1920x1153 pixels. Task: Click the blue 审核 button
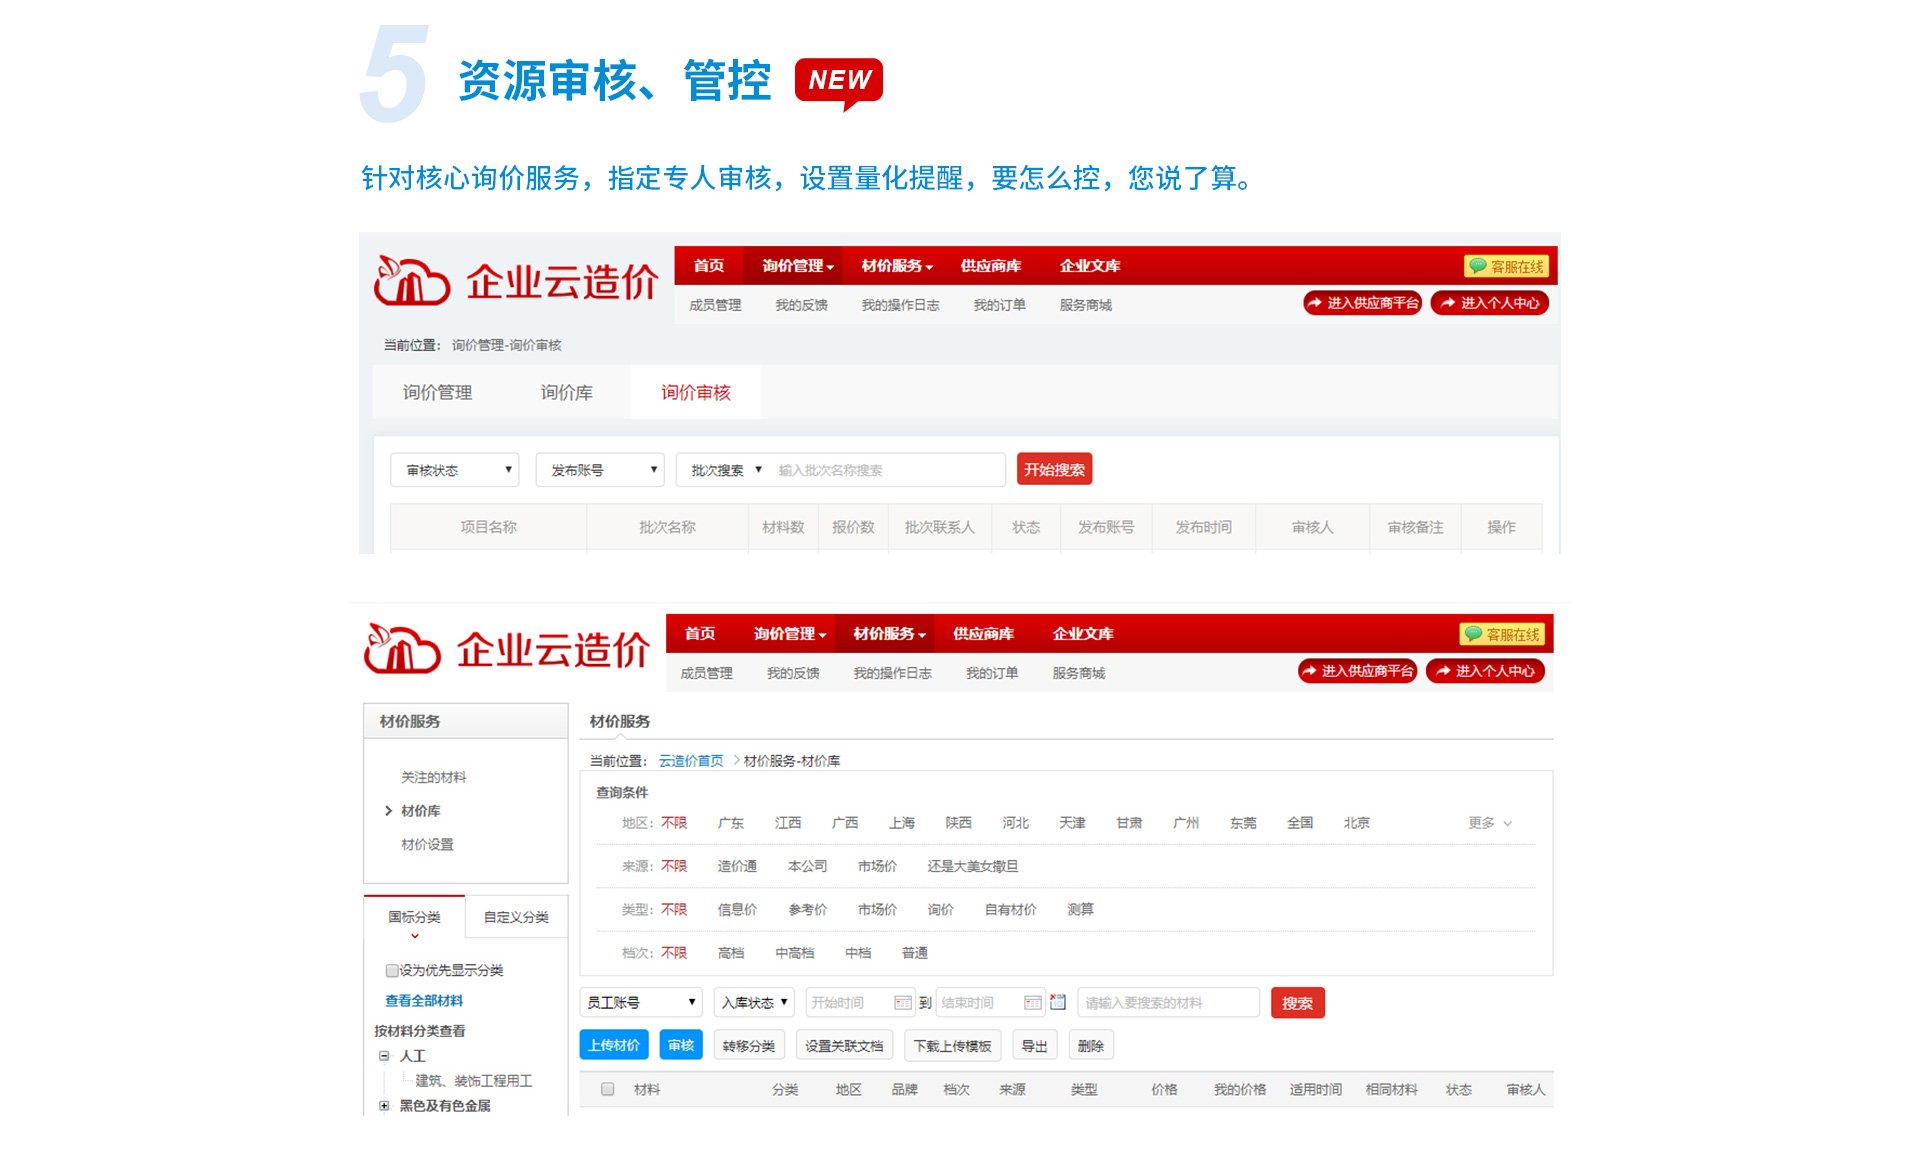pyautogui.click(x=681, y=1045)
